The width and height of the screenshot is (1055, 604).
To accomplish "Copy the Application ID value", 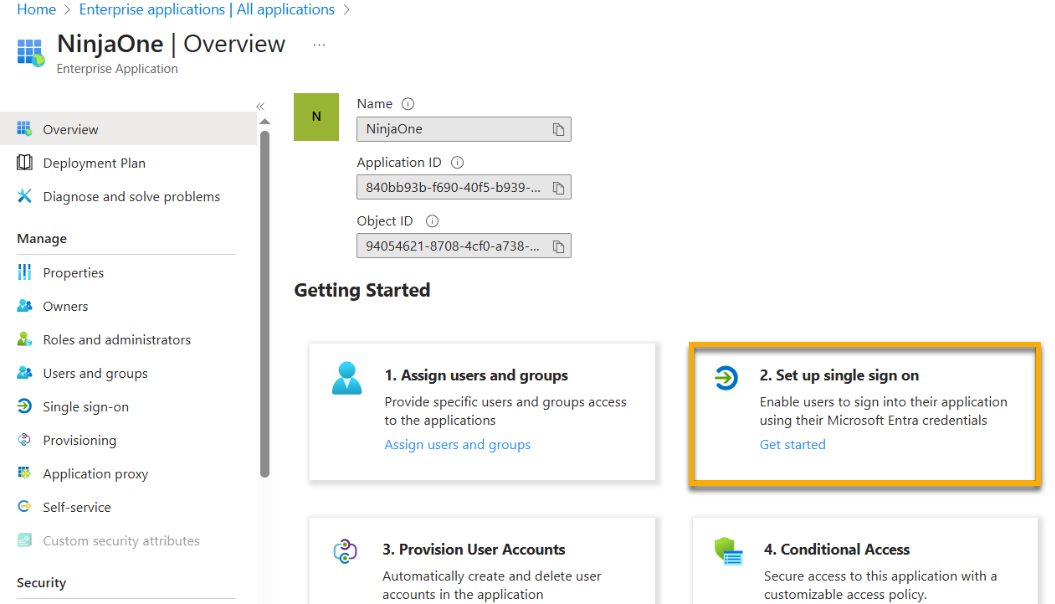I will (559, 187).
